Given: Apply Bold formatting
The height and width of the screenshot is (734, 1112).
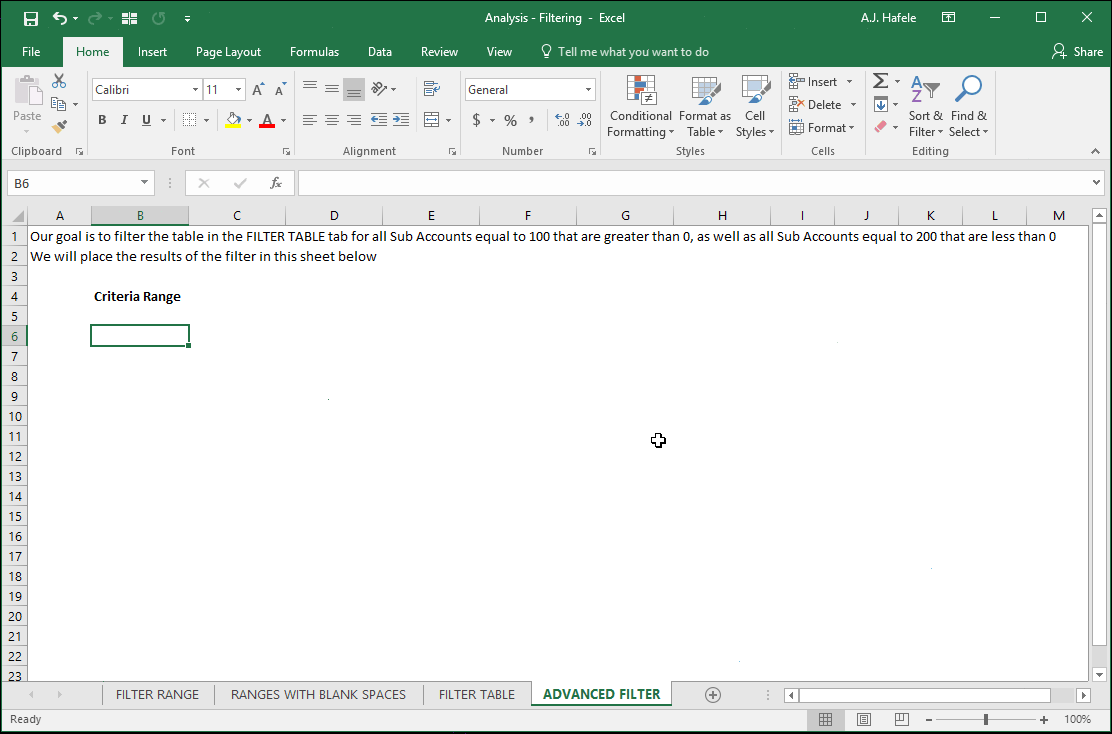Looking at the screenshot, I should point(102,120).
